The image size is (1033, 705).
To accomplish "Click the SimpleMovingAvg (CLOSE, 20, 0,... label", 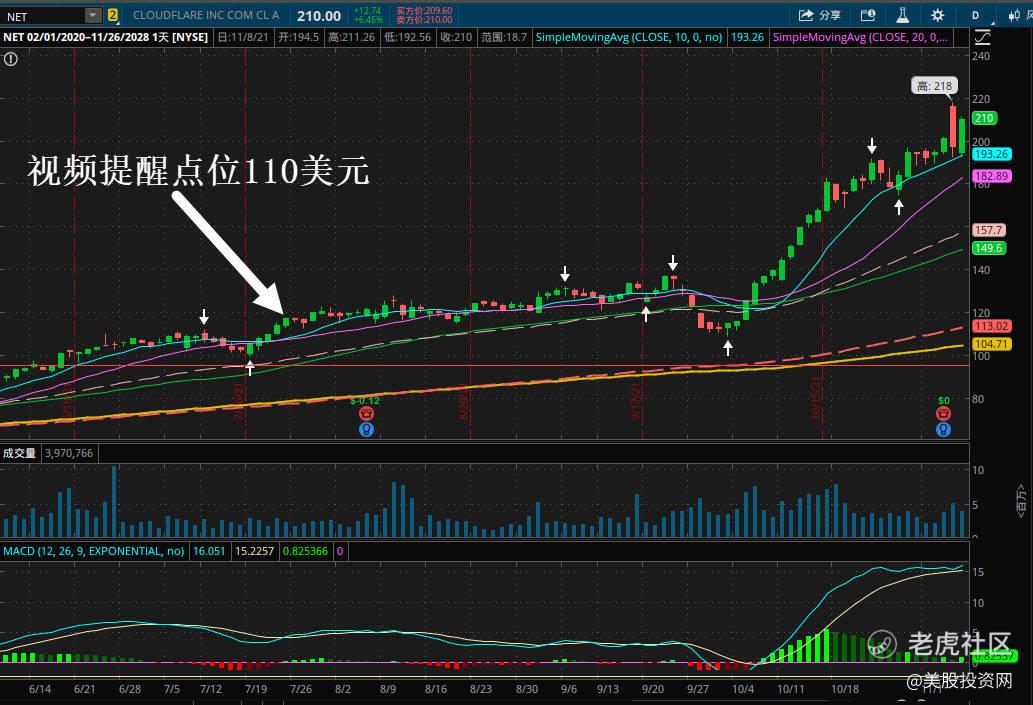I will (860, 37).
